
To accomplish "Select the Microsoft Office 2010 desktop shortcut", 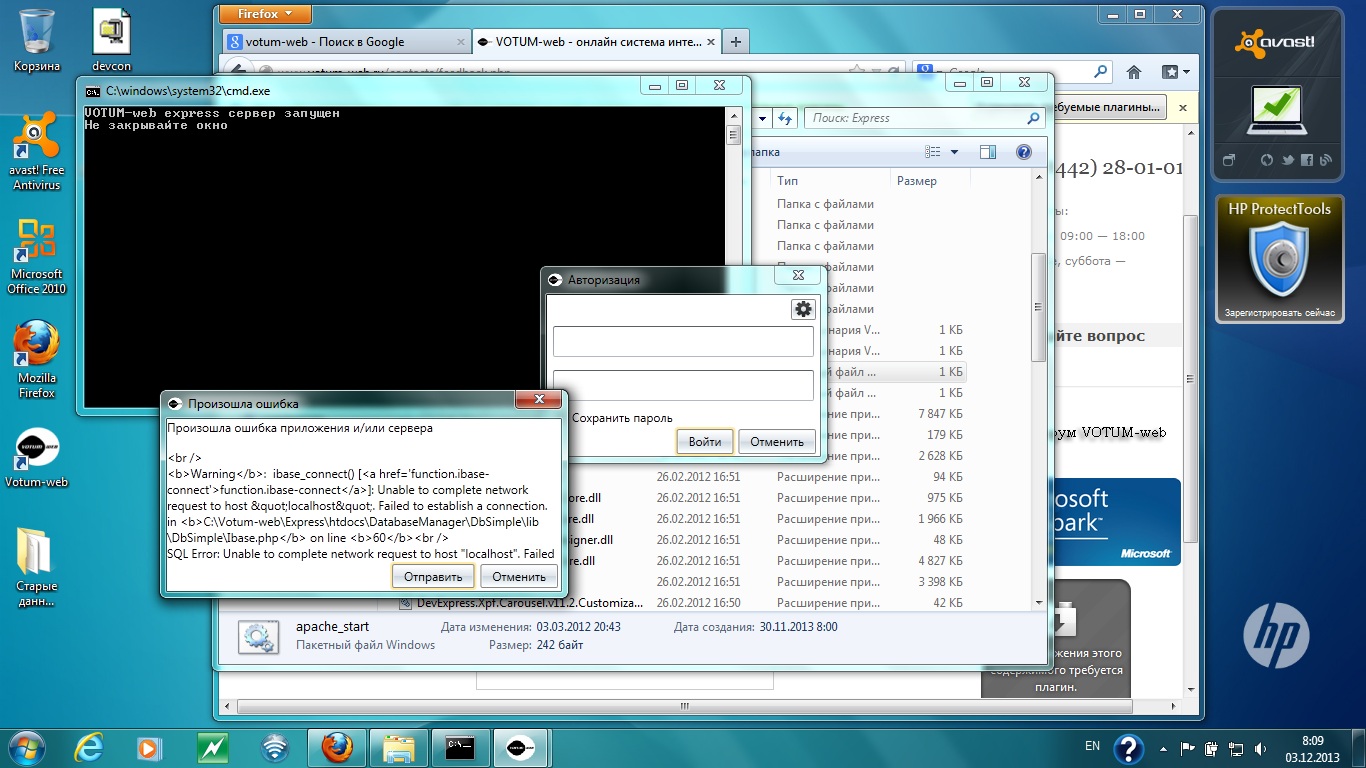I will pyautogui.click(x=37, y=256).
